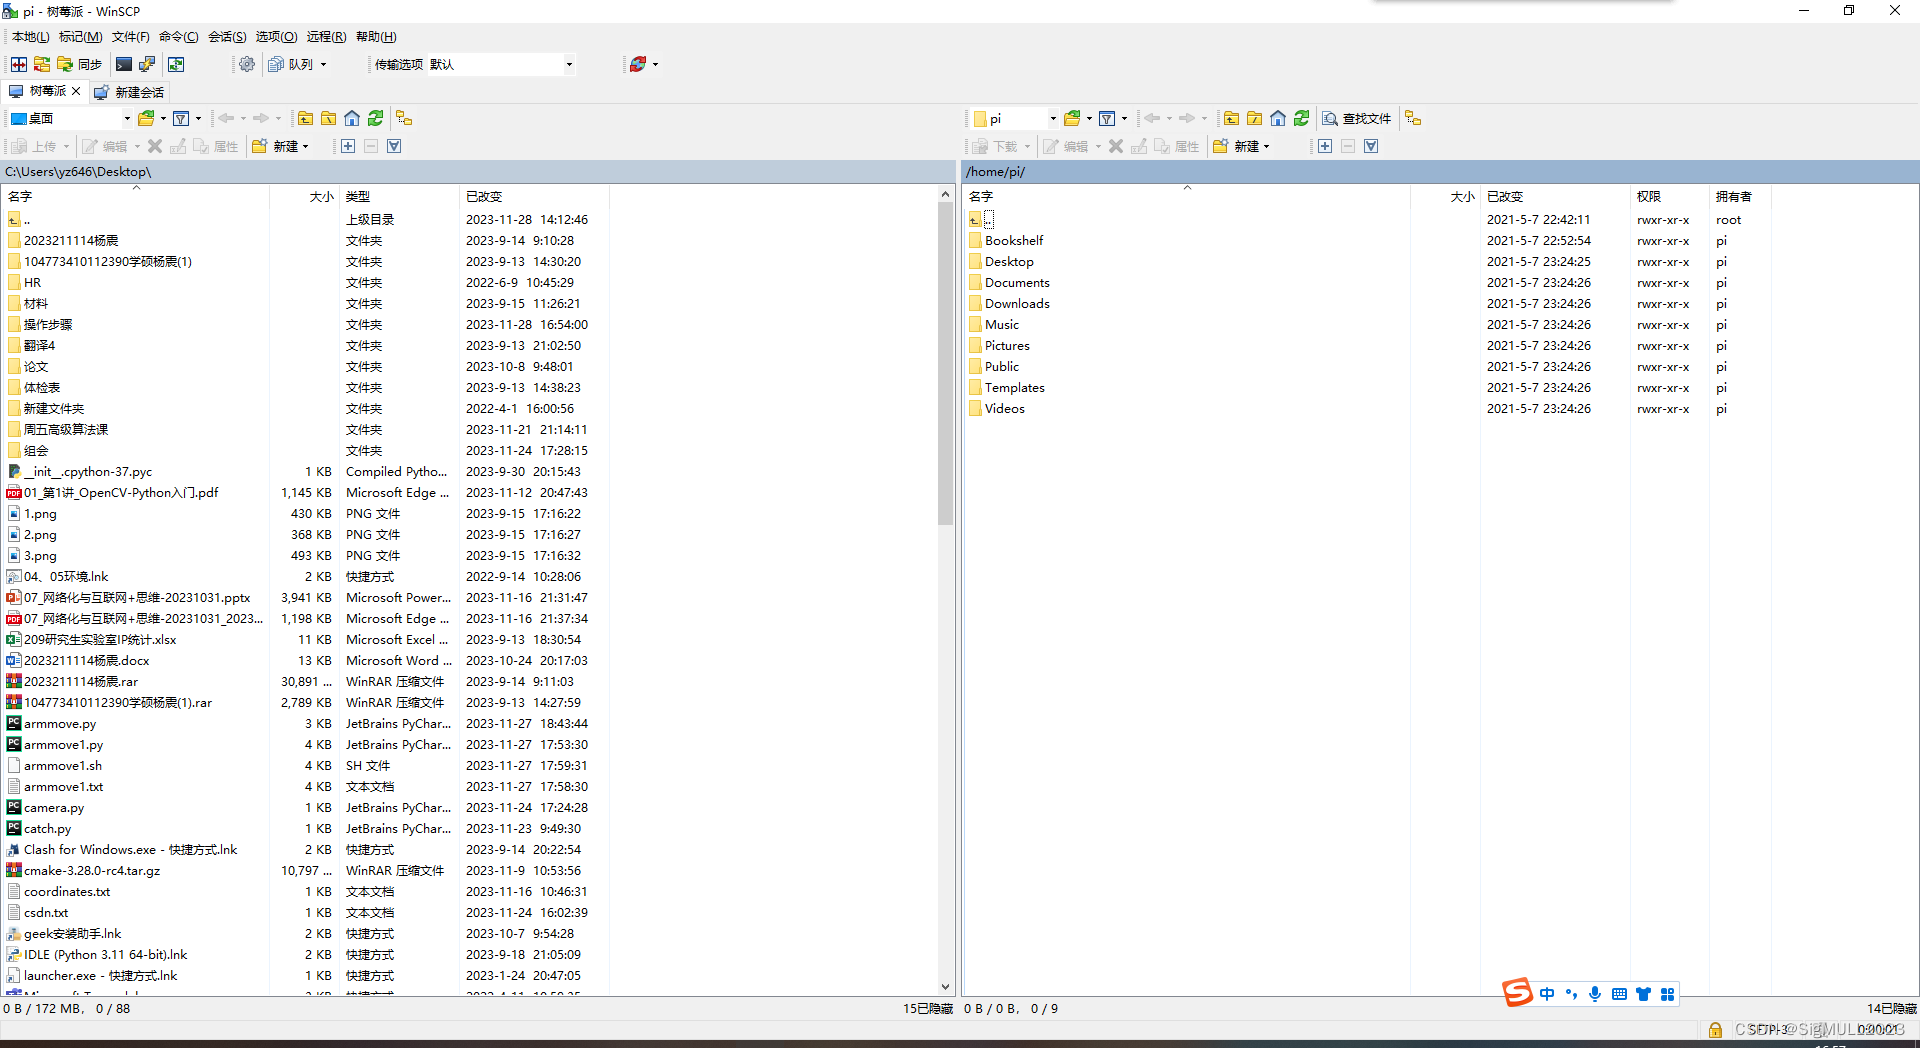Screen dimensions: 1920x1048
Task: Click local Select Files plus icon
Action: (348, 146)
